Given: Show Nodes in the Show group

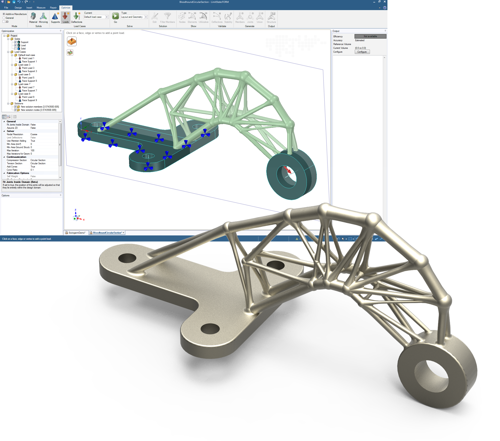Looking at the screenshot, I should coord(182,17).
